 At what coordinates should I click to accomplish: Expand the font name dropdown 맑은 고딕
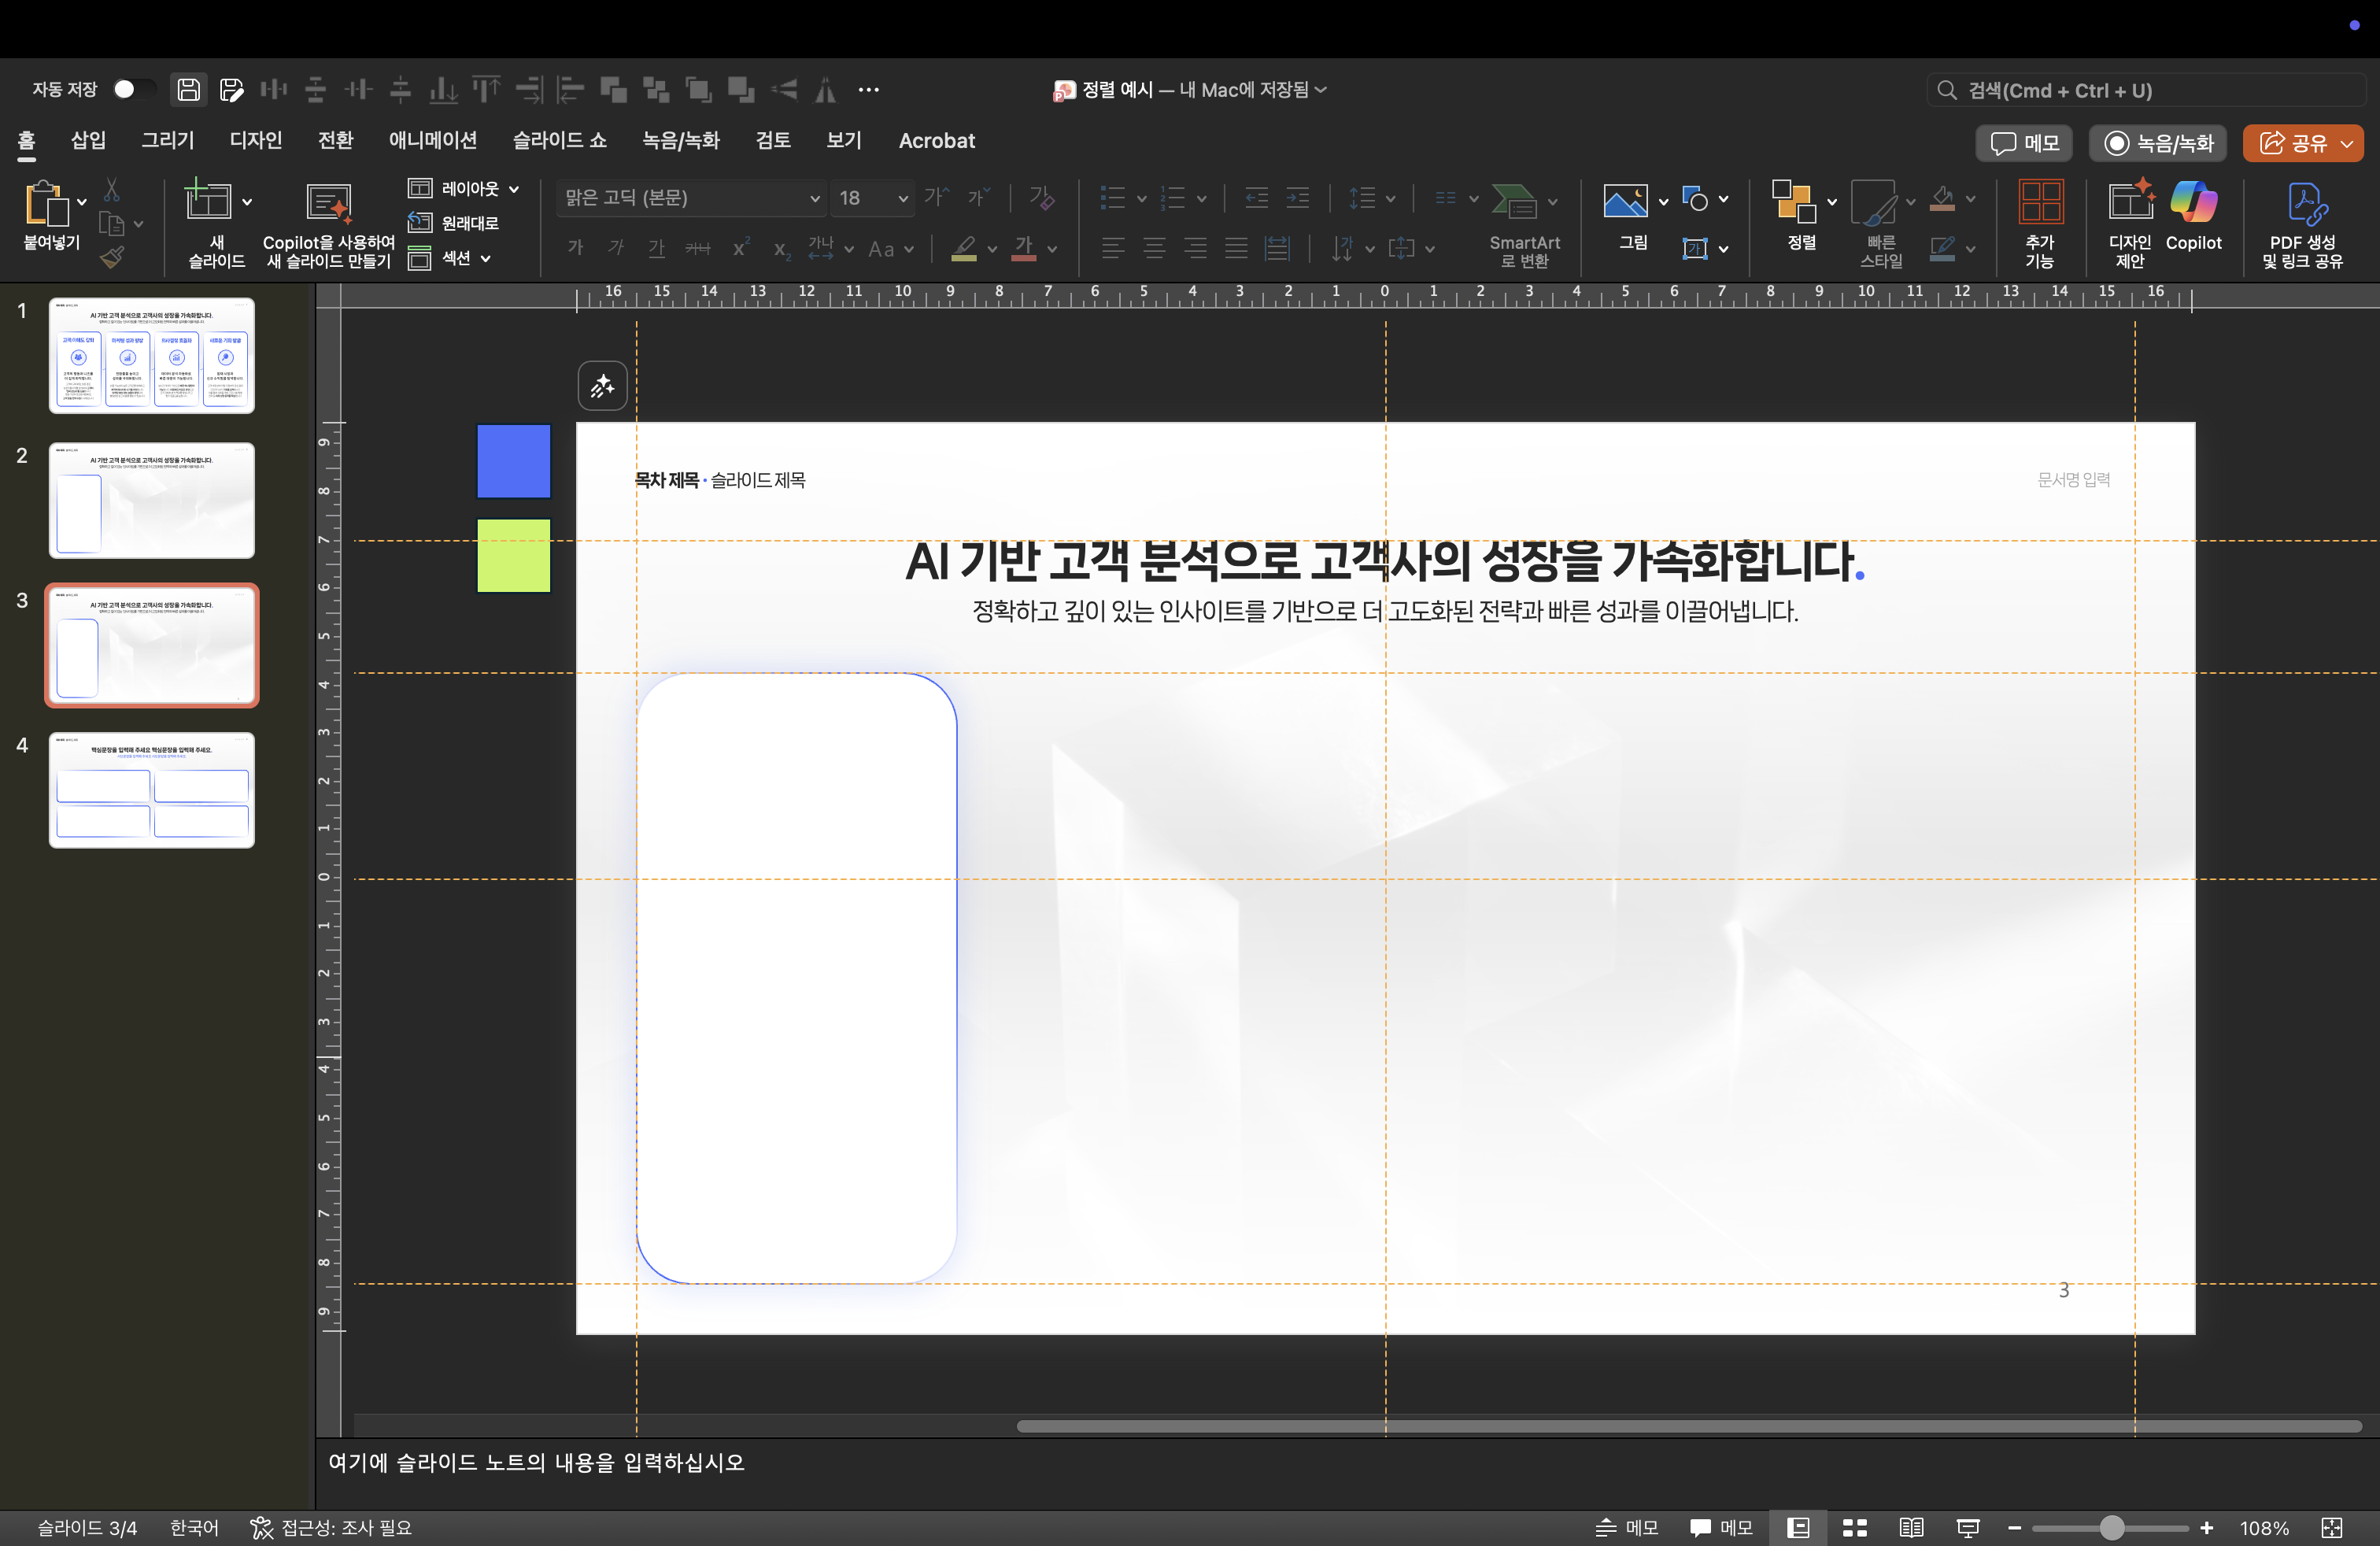click(814, 198)
